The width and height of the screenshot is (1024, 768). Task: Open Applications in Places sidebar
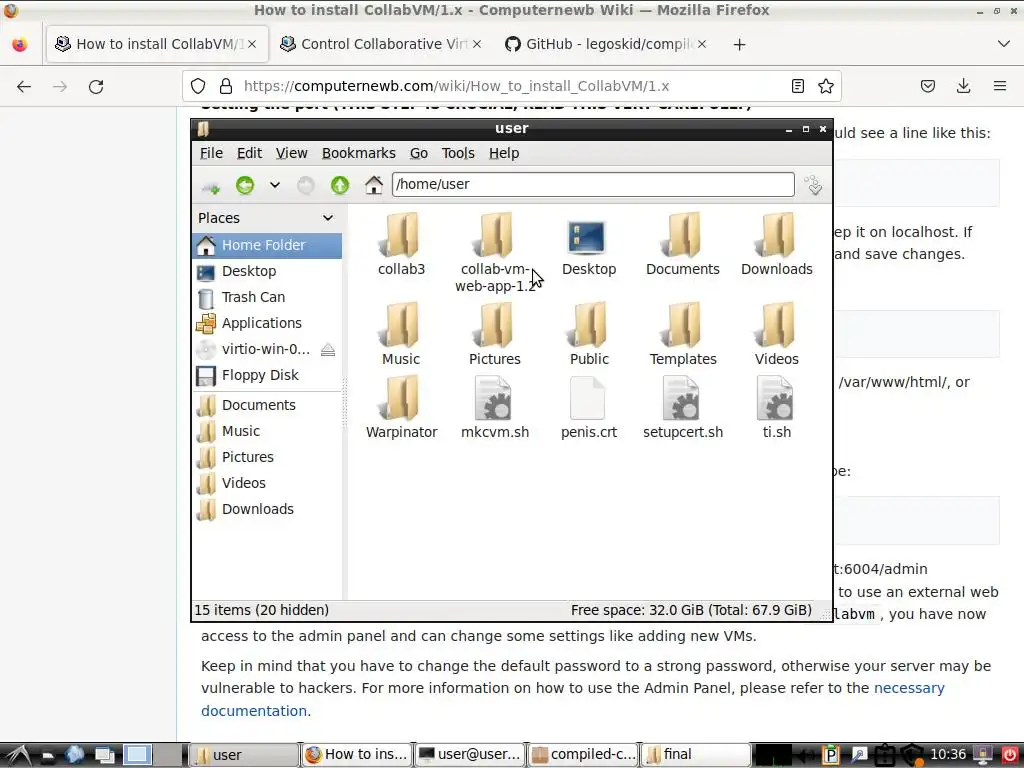click(267, 323)
